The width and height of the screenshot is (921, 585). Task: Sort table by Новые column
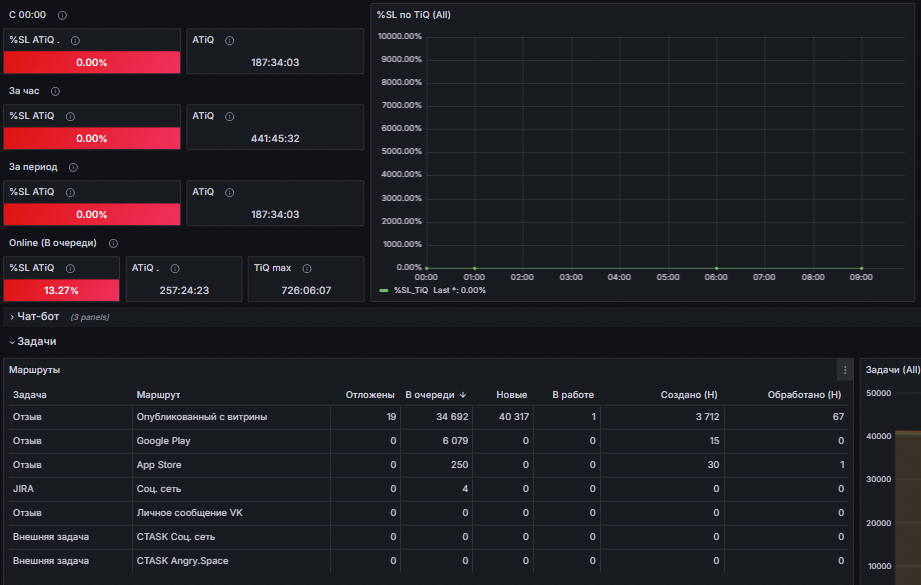click(x=512, y=395)
